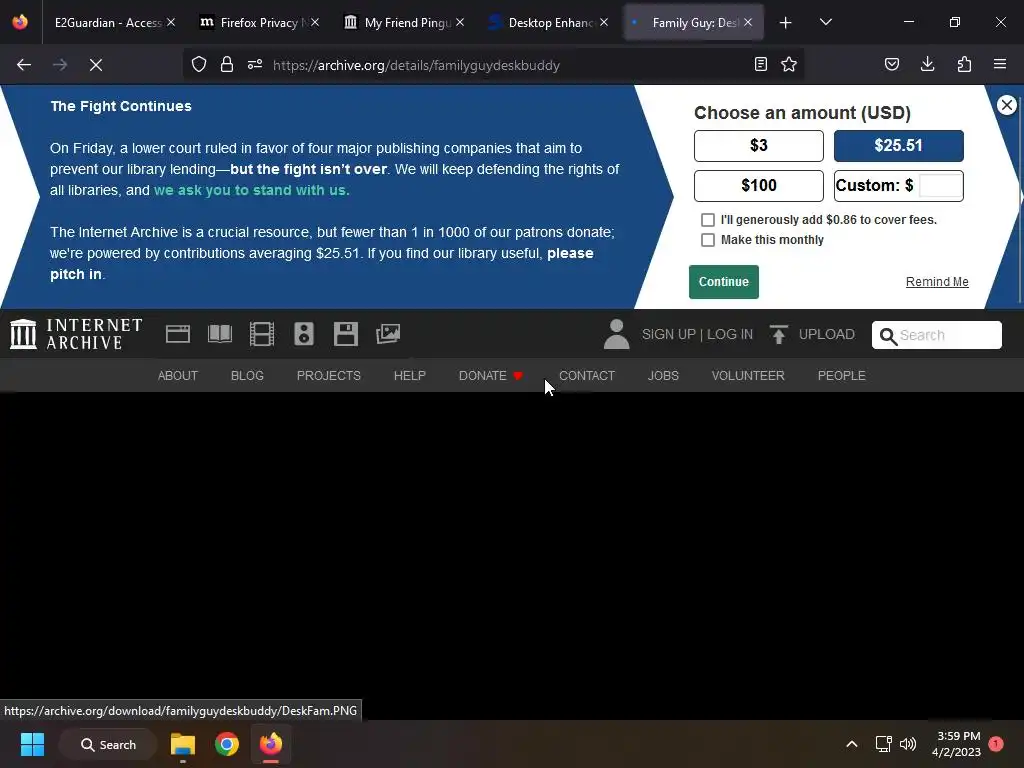Show site security padlock info
Viewport: 1024px width, 768px height.
[x=227, y=65]
